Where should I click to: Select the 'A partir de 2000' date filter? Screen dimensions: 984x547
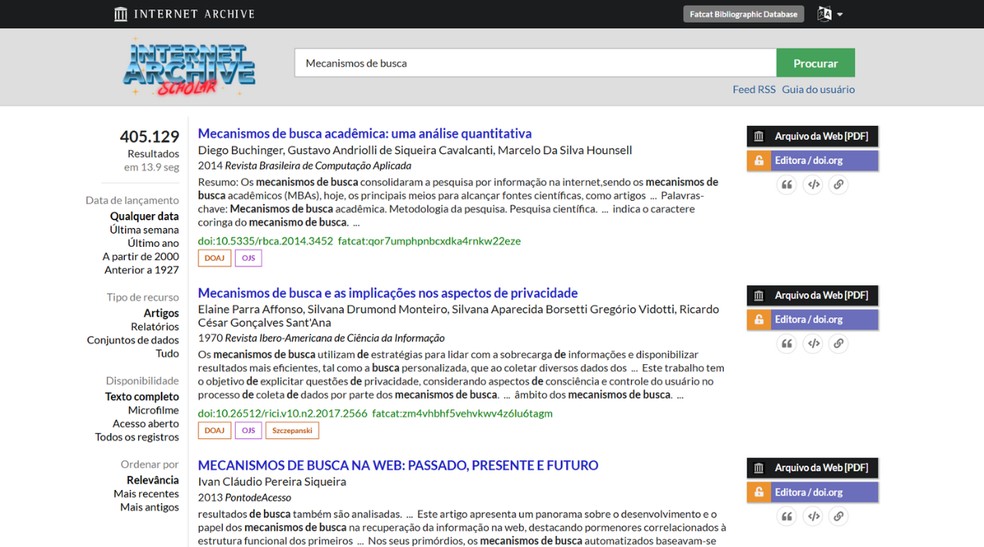tap(141, 256)
